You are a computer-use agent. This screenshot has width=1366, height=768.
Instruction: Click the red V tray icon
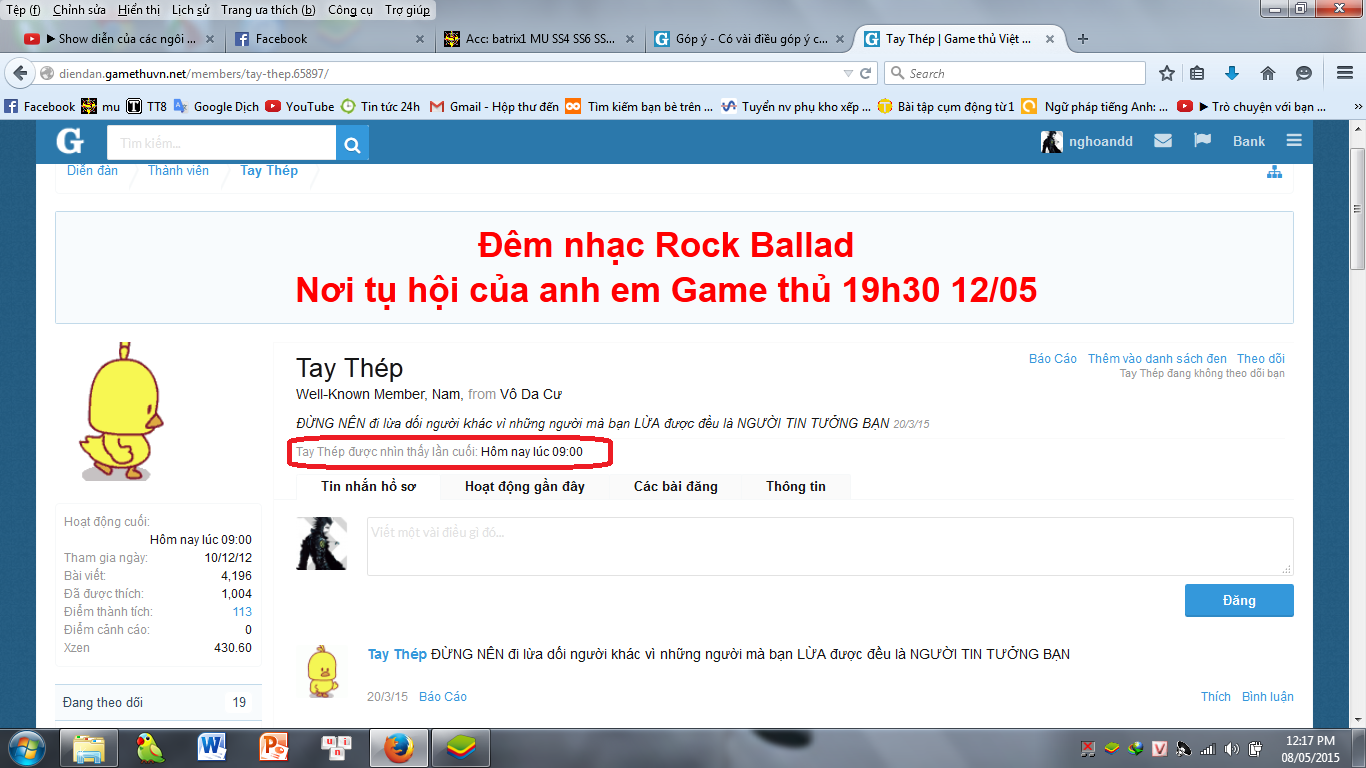pyautogui.click(x=1160, y=749)
